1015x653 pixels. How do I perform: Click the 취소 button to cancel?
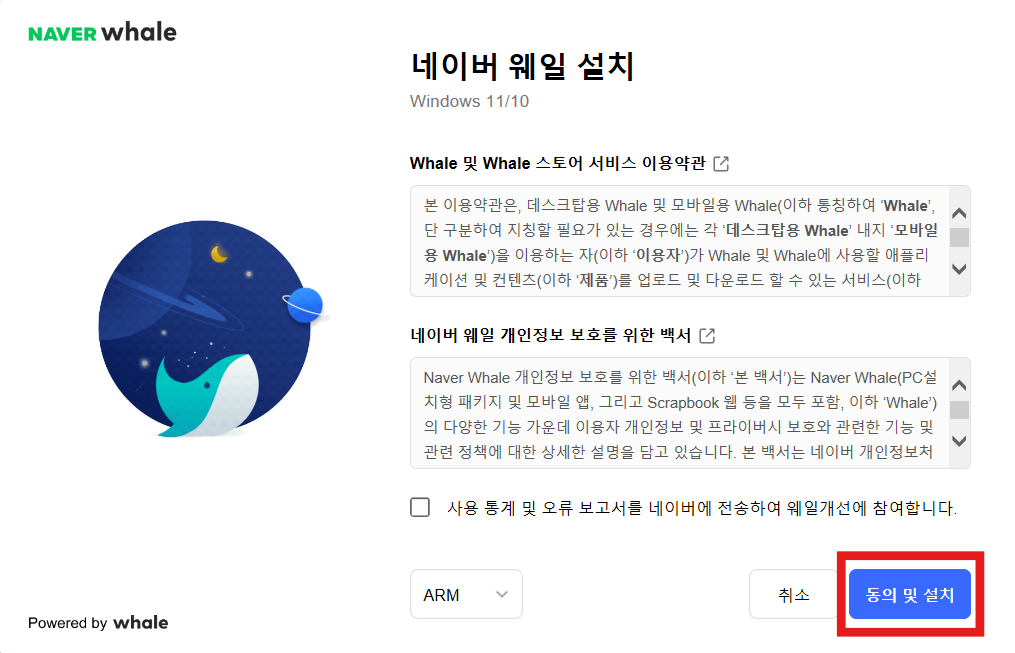click(793, 593)
